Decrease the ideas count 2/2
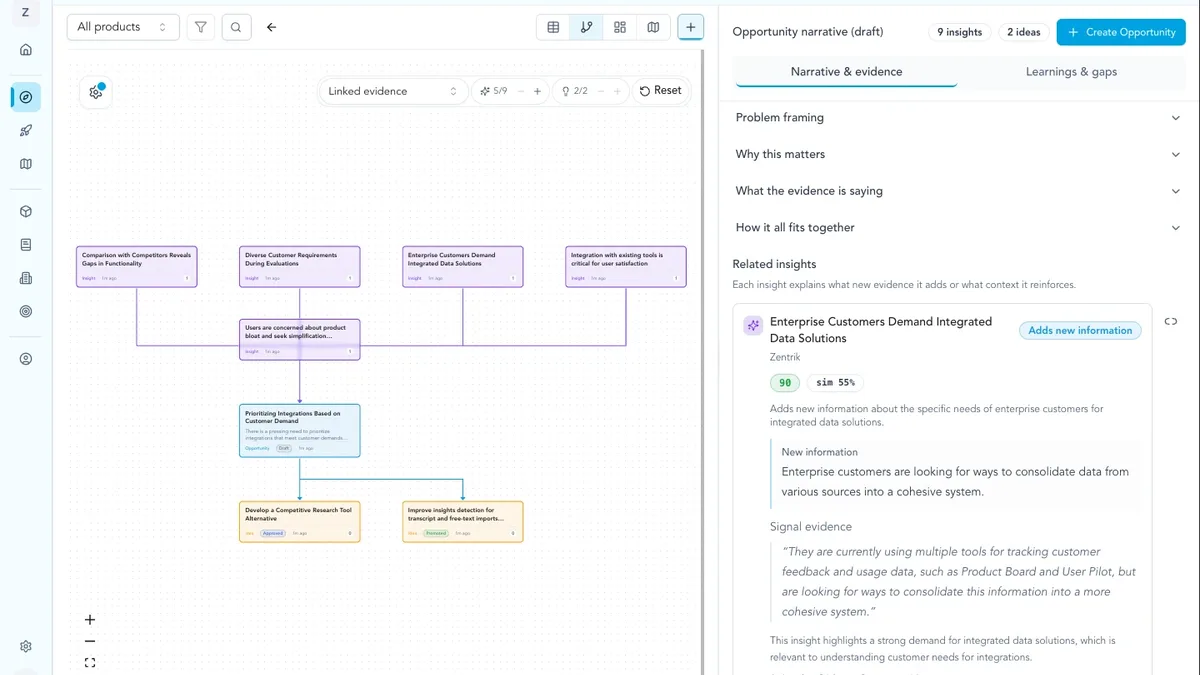 tap(600, 91)
